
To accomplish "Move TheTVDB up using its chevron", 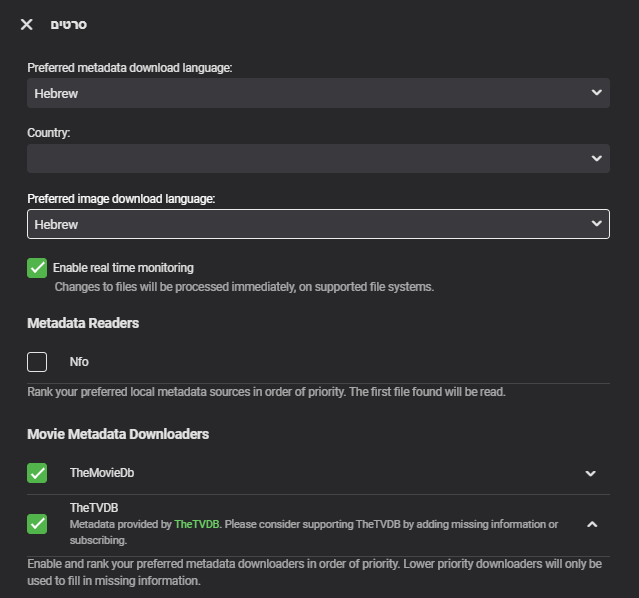I will click(591, 524).
